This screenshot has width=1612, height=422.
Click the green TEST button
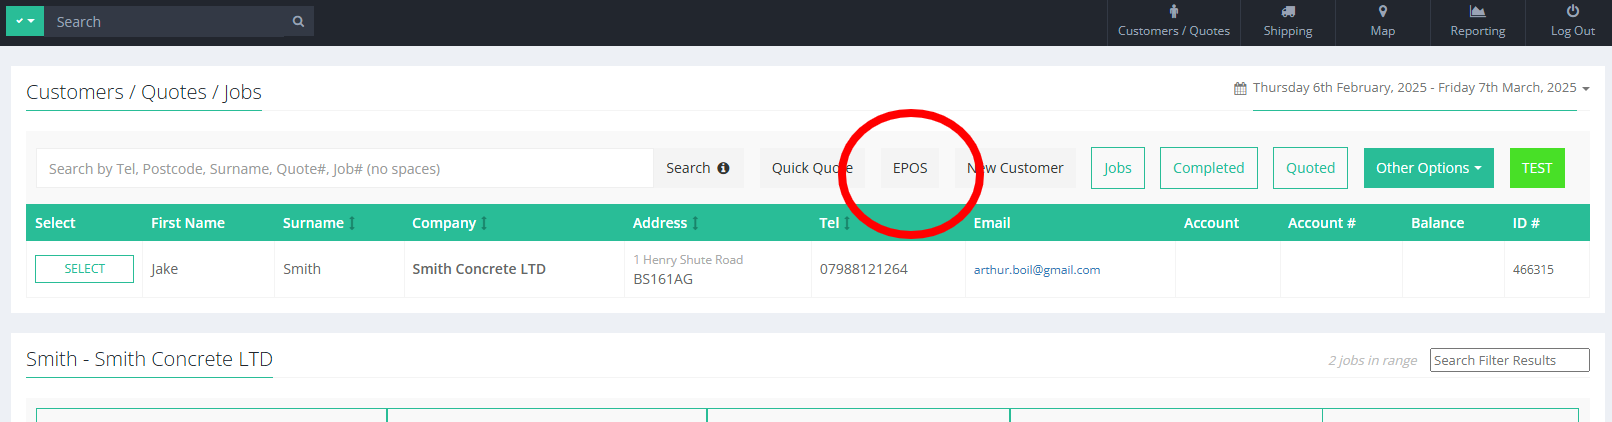pyautogui.click(x=1537, y=168)
